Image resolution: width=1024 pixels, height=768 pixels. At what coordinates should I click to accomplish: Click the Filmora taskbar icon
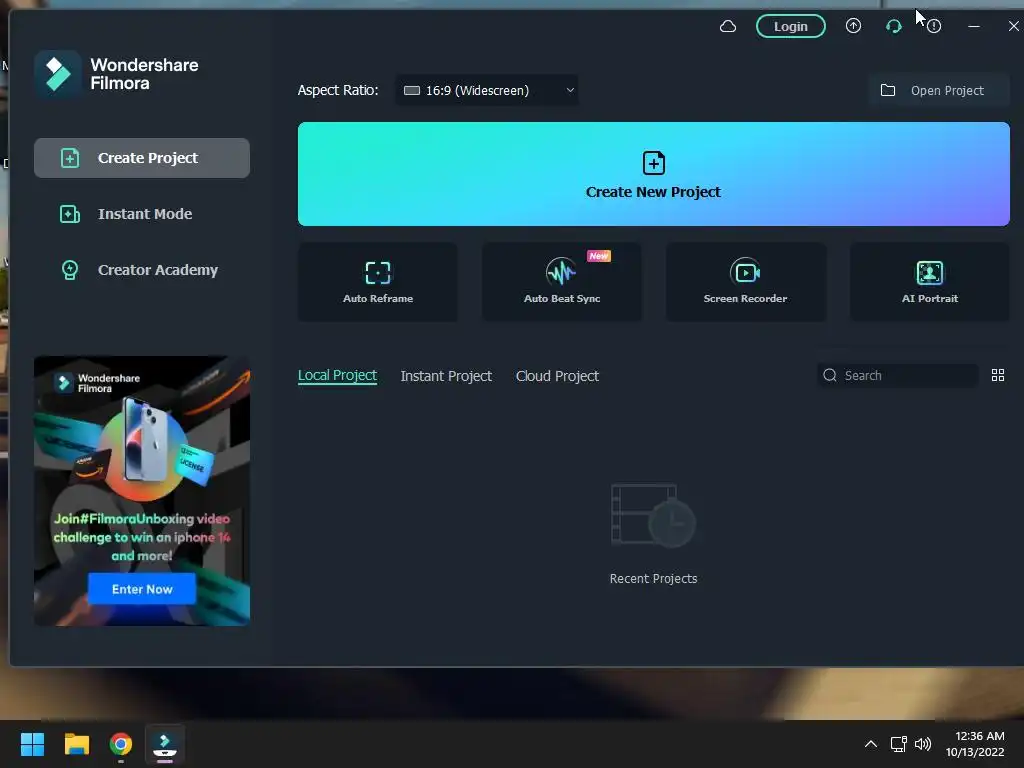coord(165,744)
